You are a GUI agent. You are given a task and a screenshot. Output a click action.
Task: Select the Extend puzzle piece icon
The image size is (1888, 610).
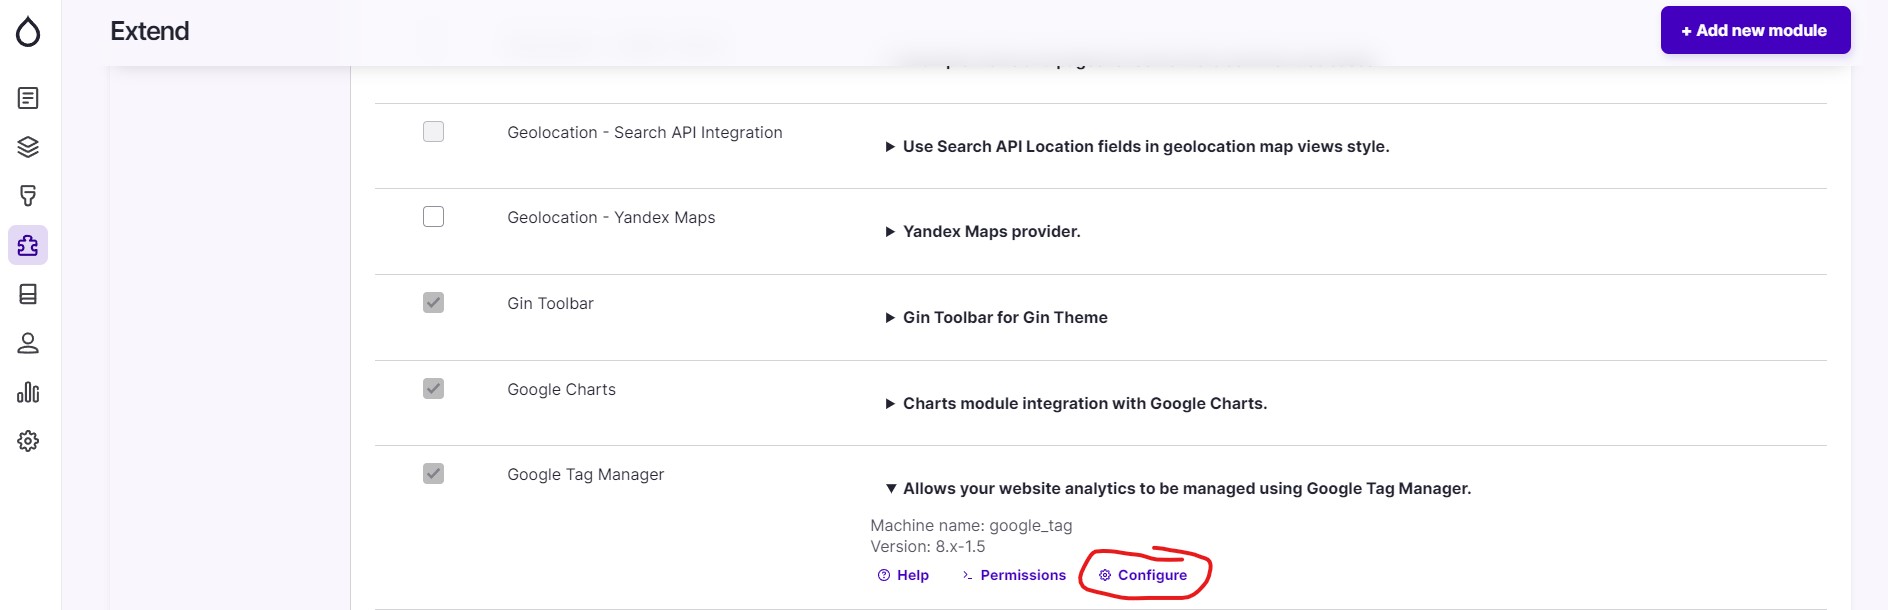(28, 245)
